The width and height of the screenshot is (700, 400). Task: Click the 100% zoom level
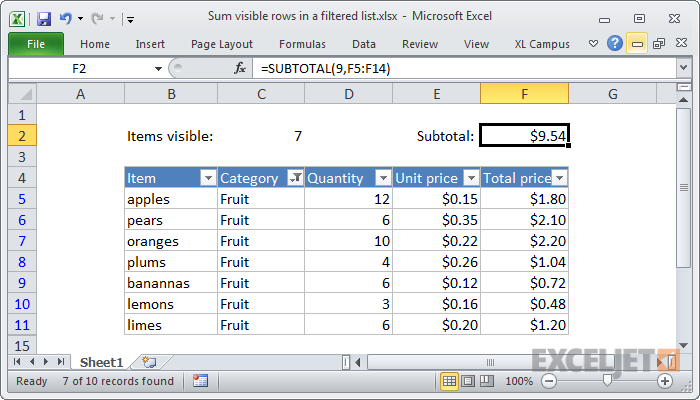coord(518,381)
